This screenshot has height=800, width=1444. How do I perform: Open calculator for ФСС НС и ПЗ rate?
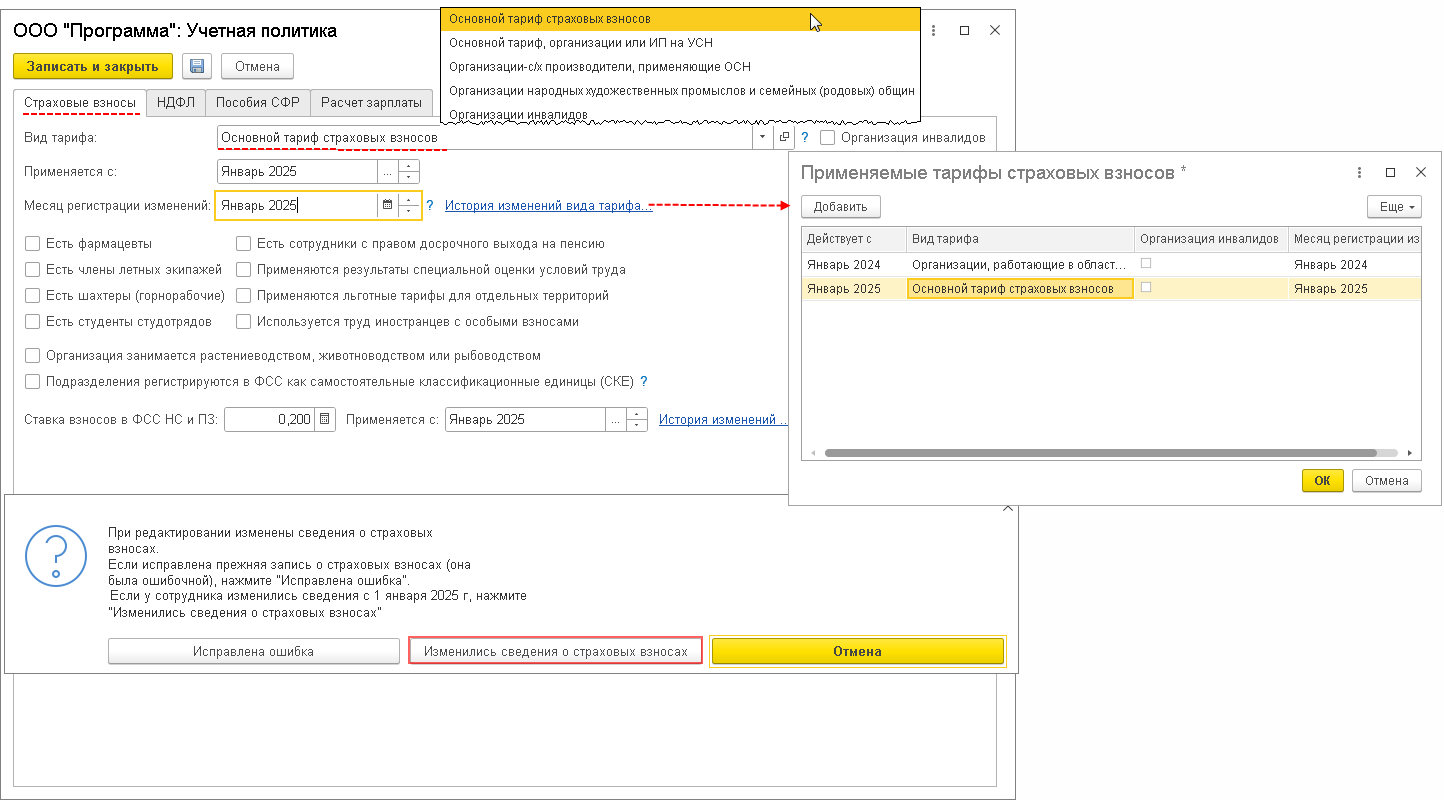[x=325, y=420]
